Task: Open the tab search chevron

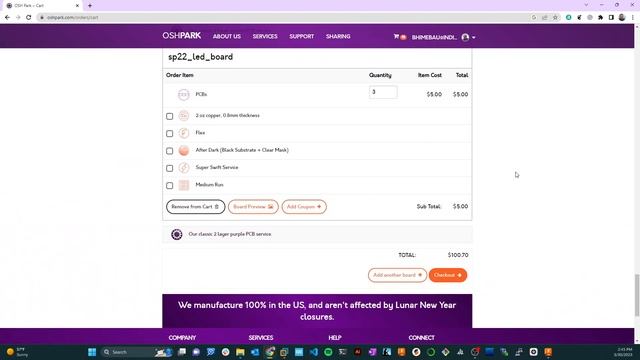Action: (586, 5)
